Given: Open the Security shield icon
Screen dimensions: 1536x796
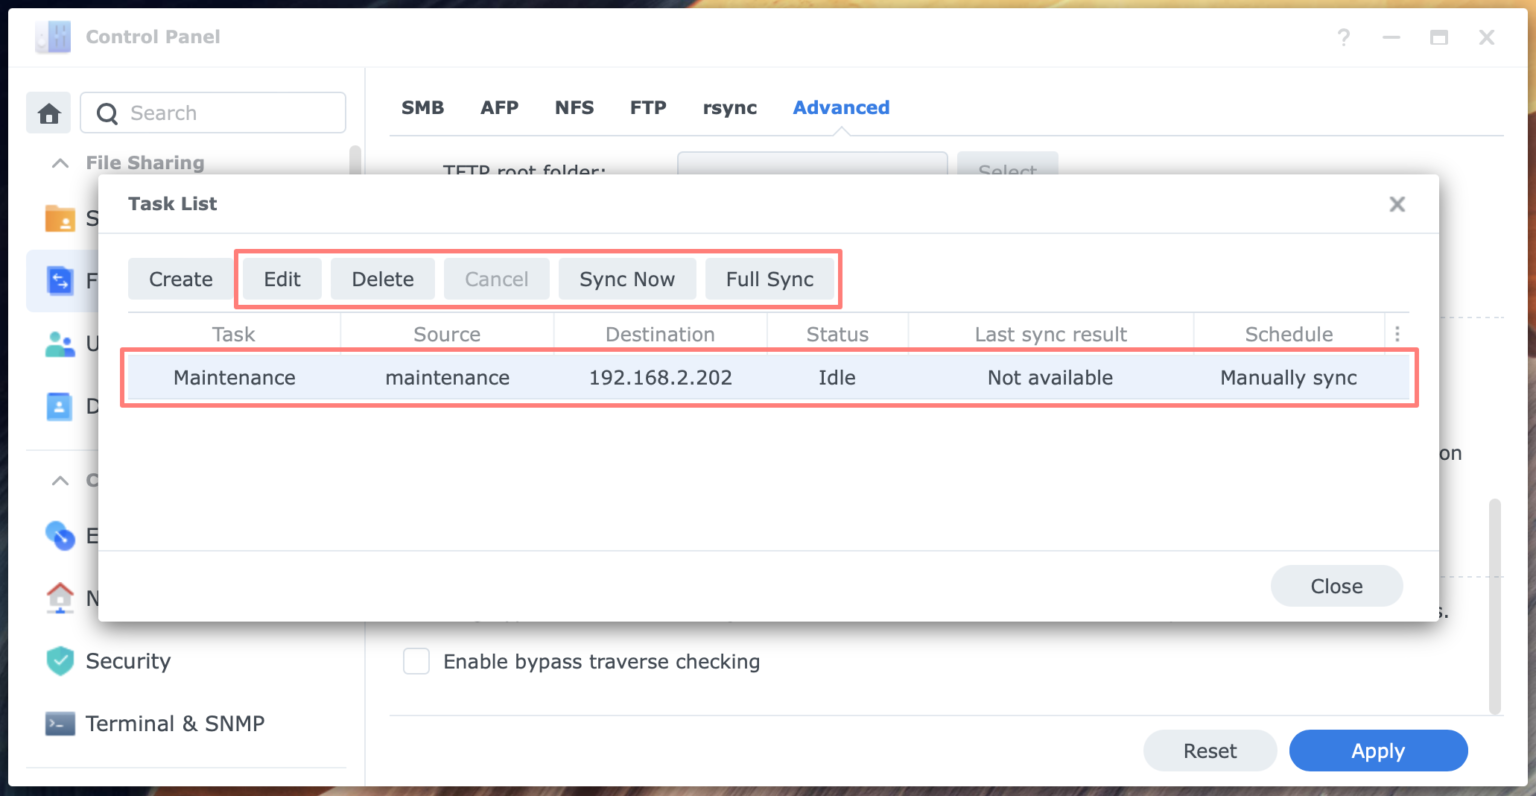Looking at the screenshot, I should point(60,661).
